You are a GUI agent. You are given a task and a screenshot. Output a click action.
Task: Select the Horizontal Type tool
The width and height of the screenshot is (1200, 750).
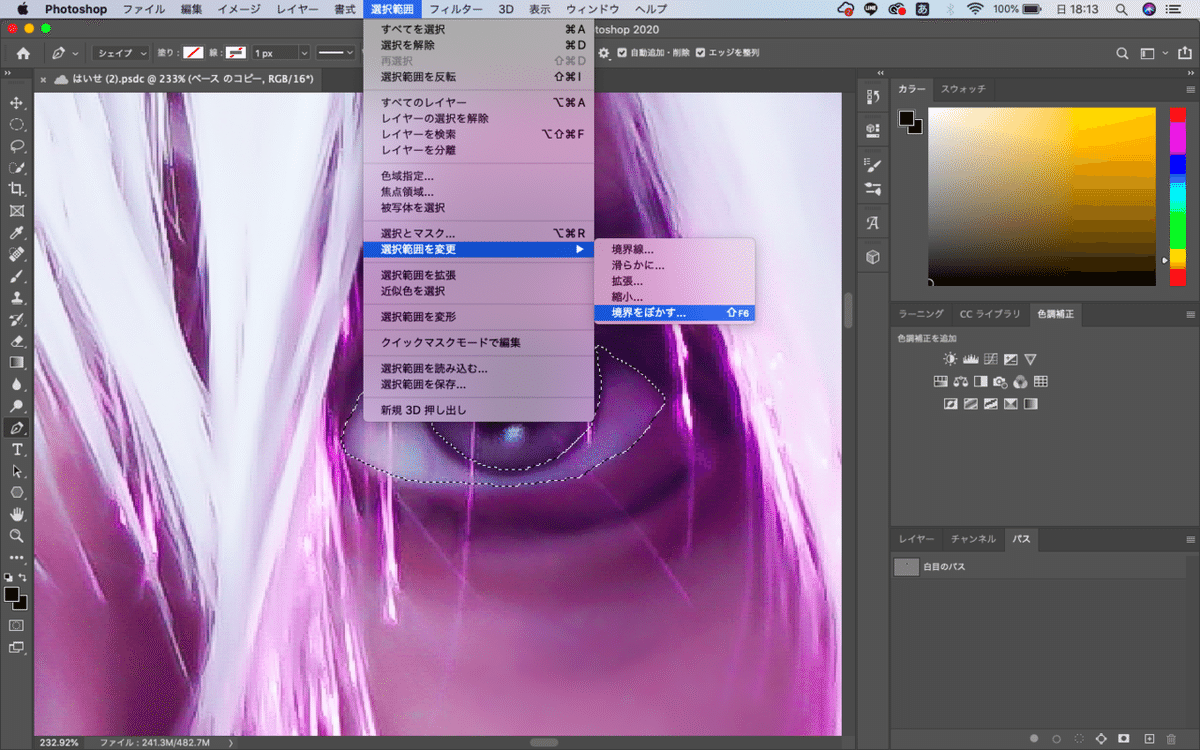click(x=16, y=450)
